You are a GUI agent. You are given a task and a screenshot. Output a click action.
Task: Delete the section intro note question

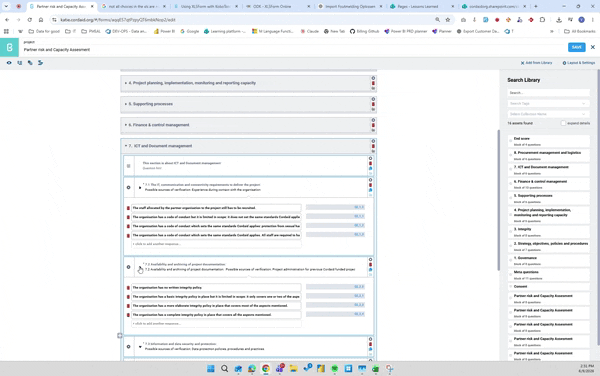[x=370, y=163]
